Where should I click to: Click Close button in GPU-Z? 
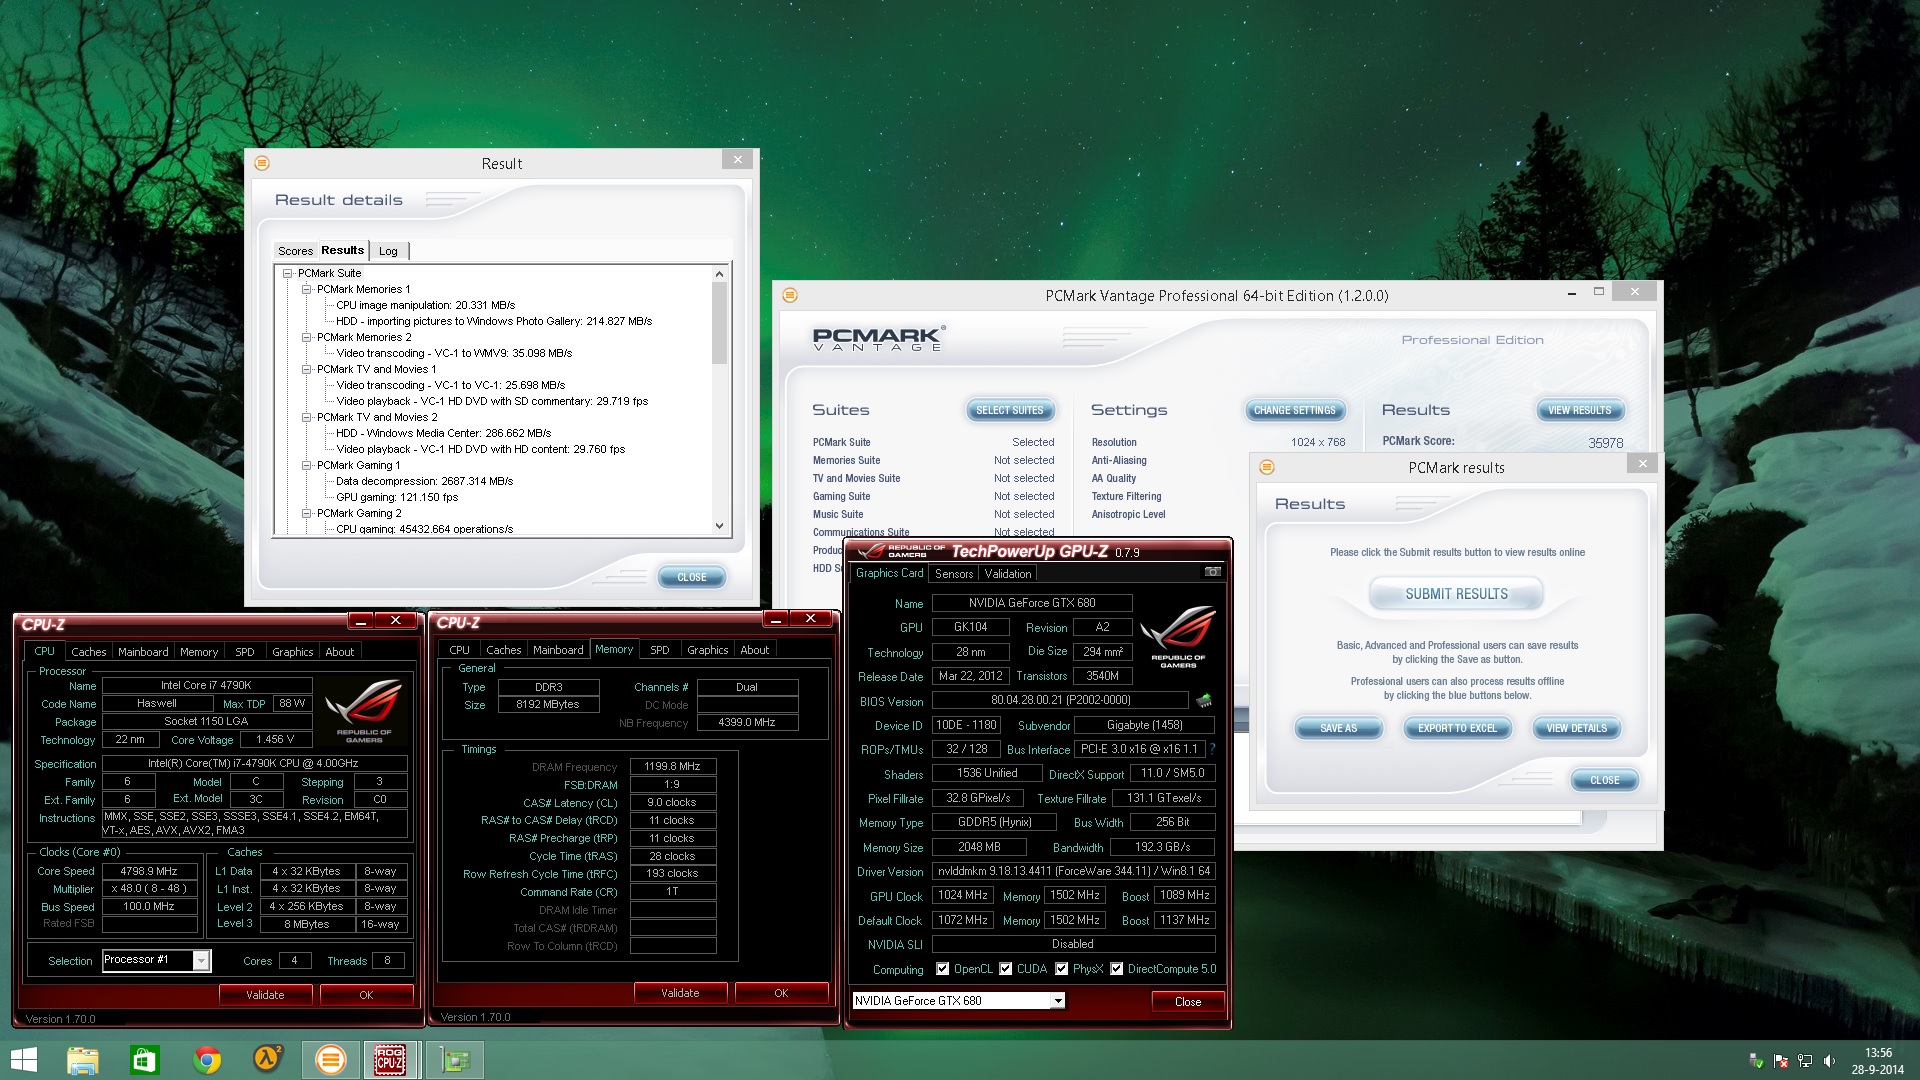(1188, 1001)
